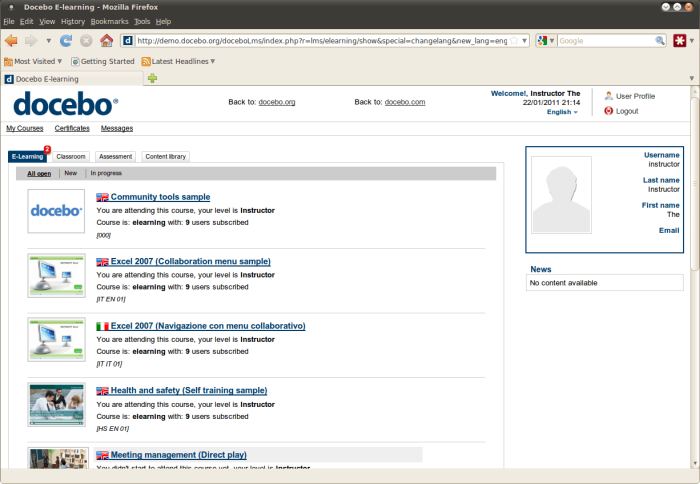700x484 pixels.
Task: Filter courses by All open
Action: tap(39, 174)
